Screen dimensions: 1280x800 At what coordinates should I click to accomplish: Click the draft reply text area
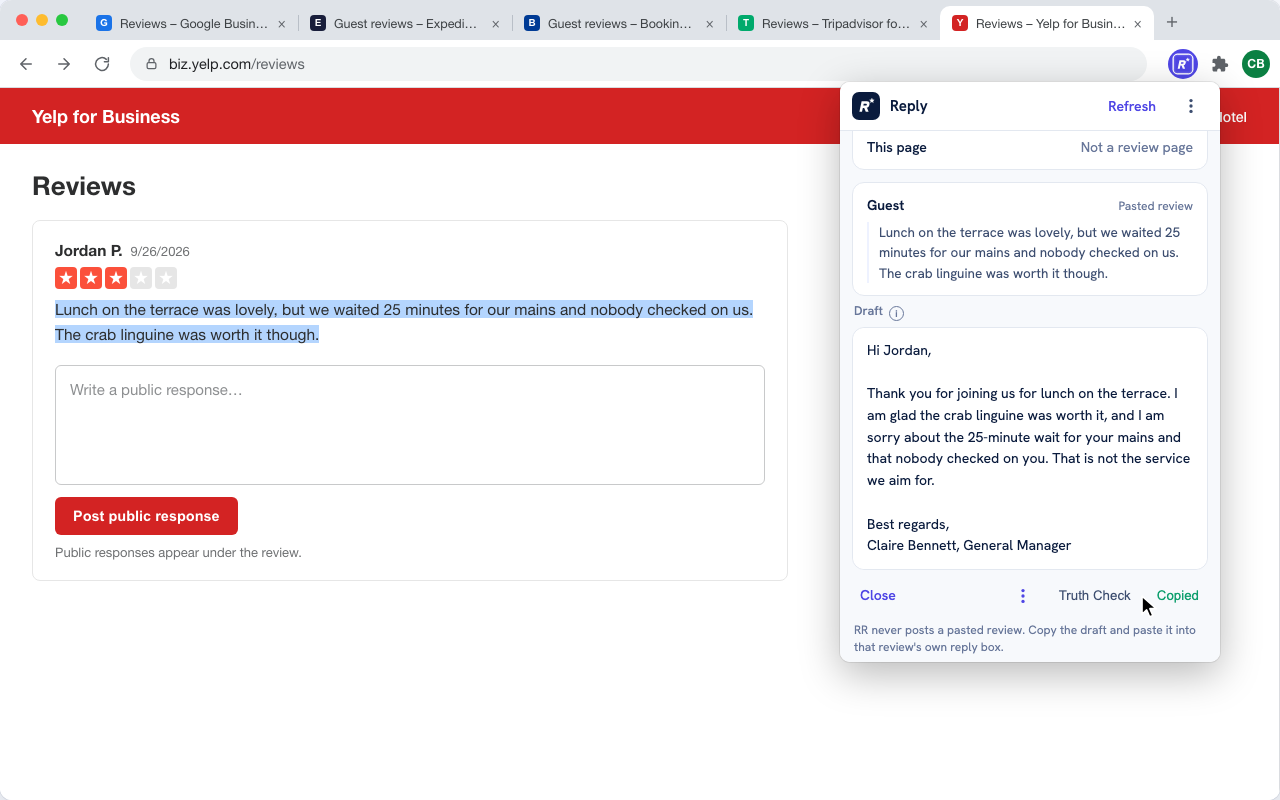tap(1030, 449)
